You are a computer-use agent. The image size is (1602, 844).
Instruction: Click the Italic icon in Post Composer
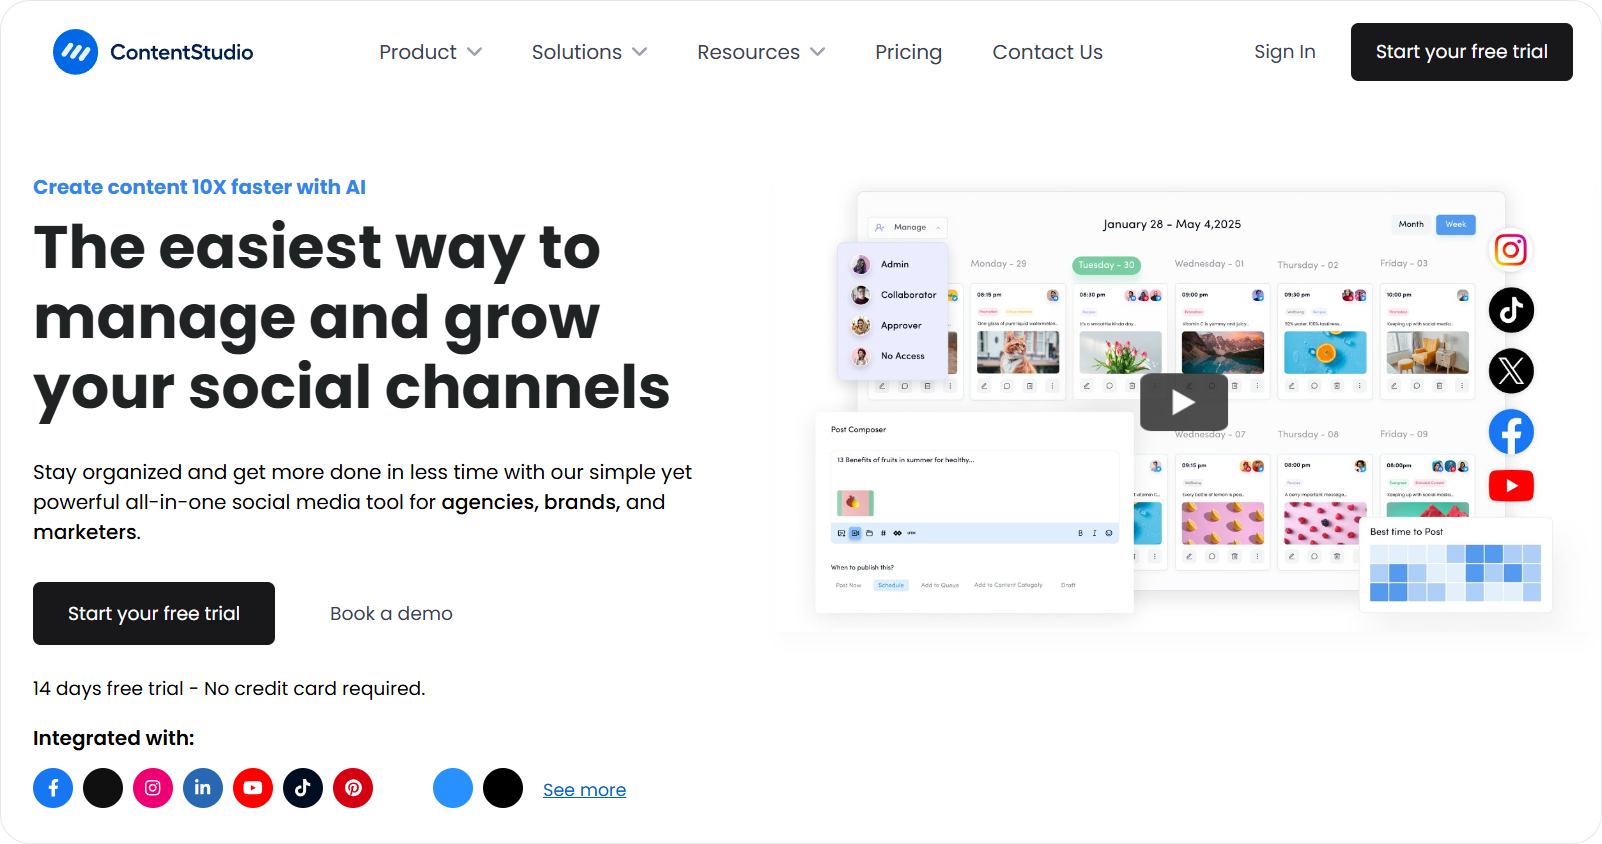(1094, 533)
